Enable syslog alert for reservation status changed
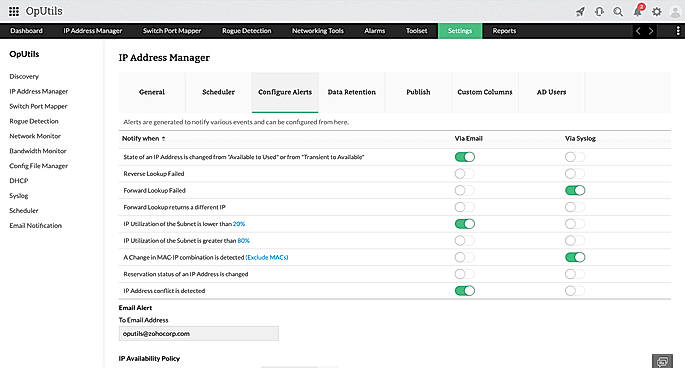 [x=574, y=274]
